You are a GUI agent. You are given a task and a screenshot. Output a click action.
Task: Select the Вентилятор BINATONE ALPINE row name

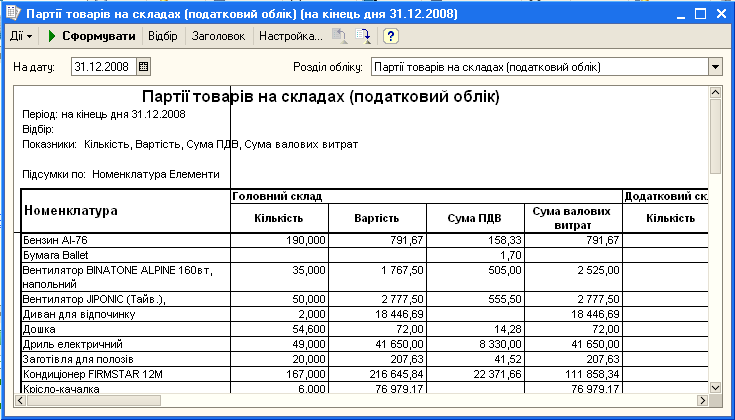click(126, 277)
